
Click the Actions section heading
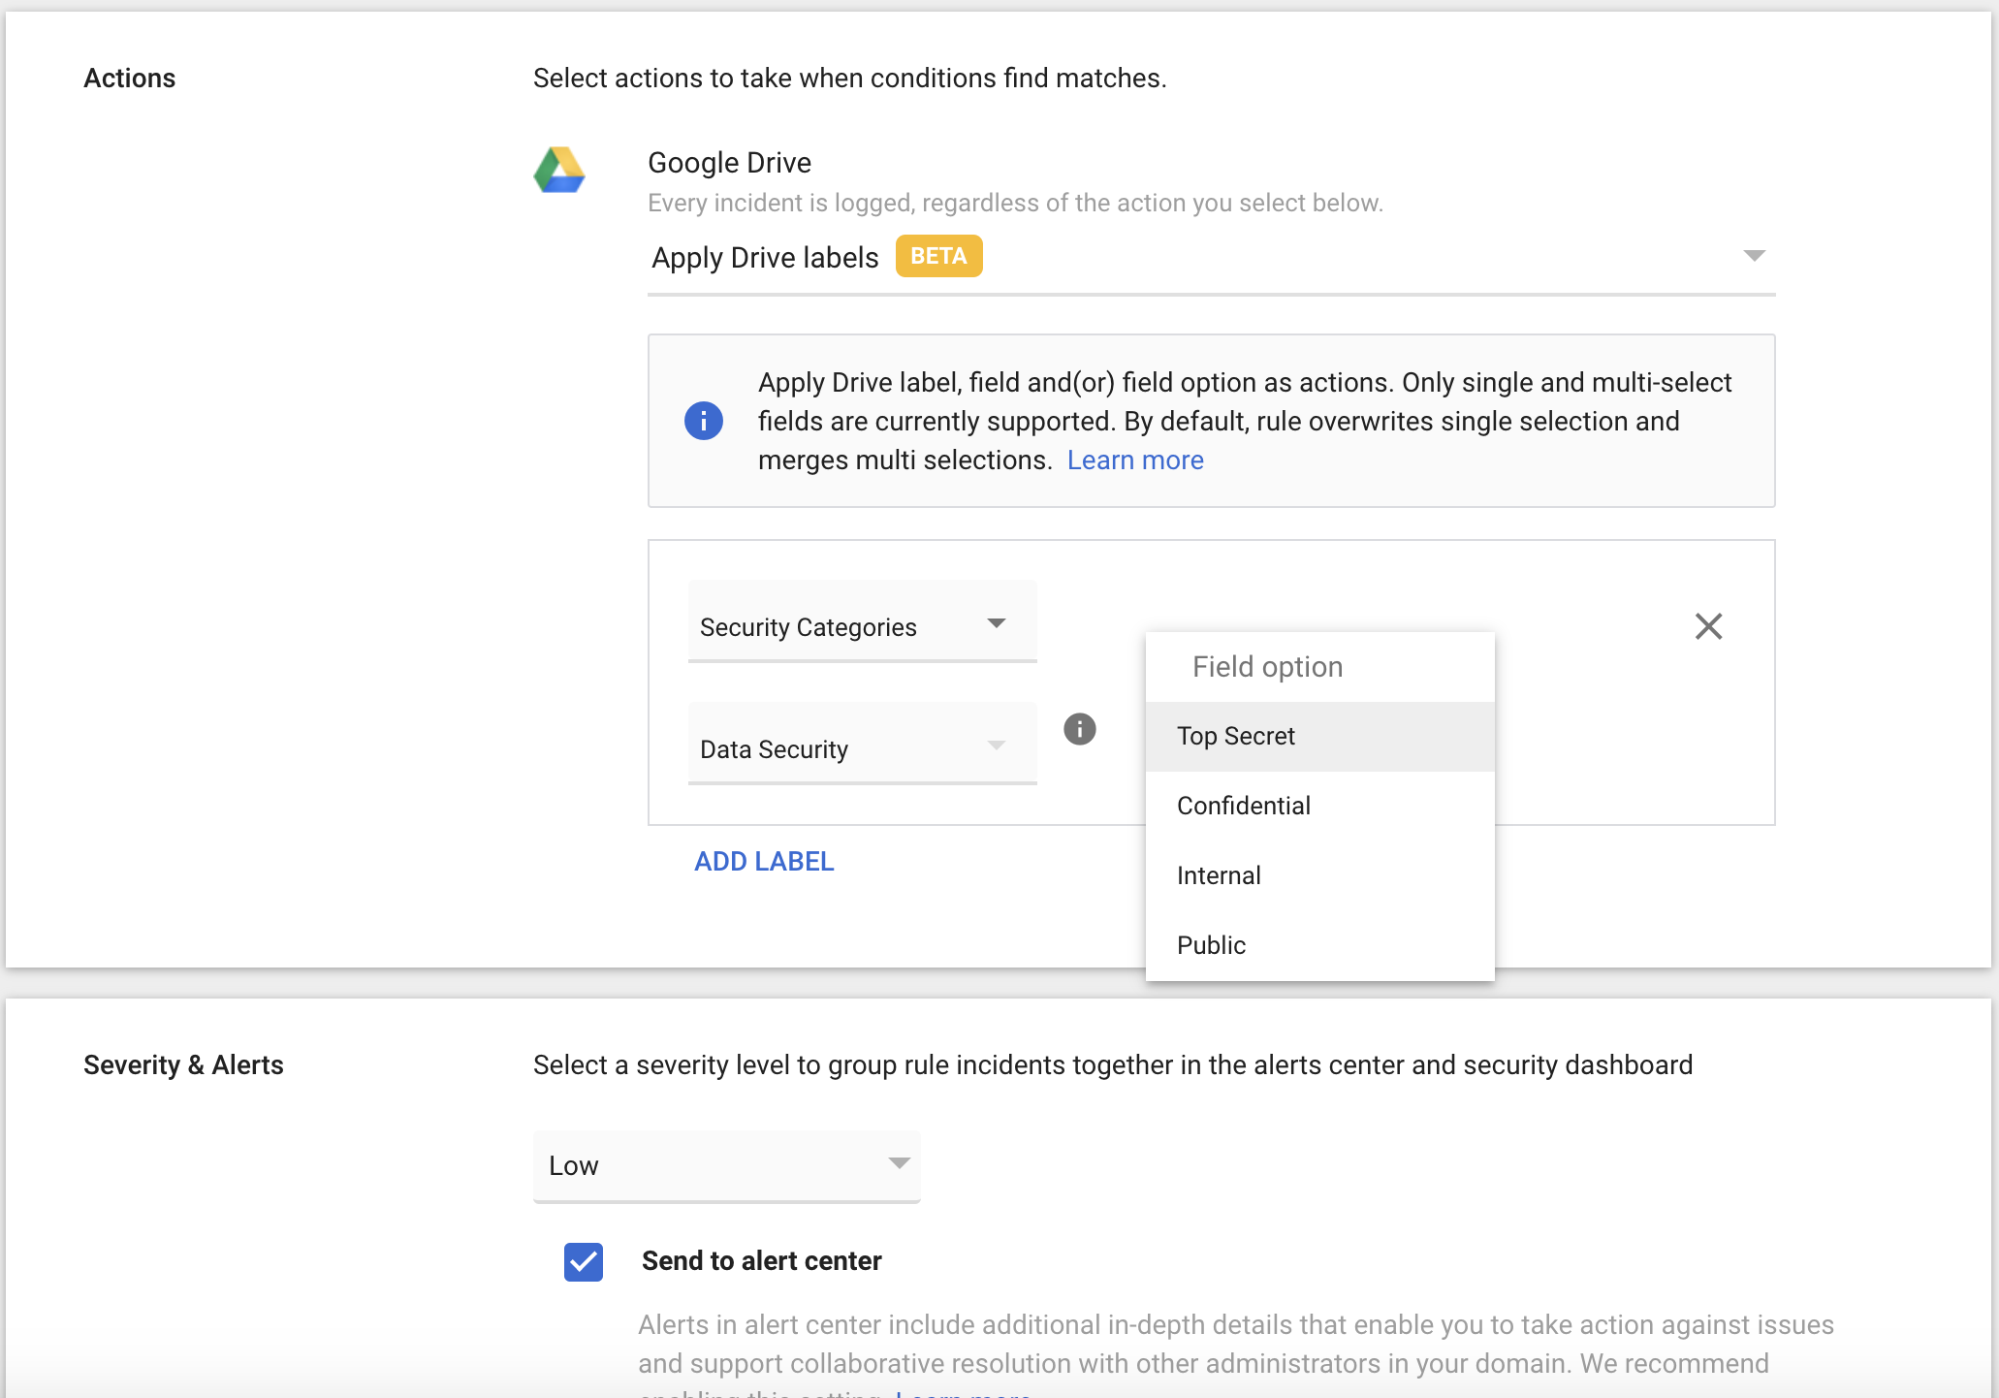coord(129,78)
